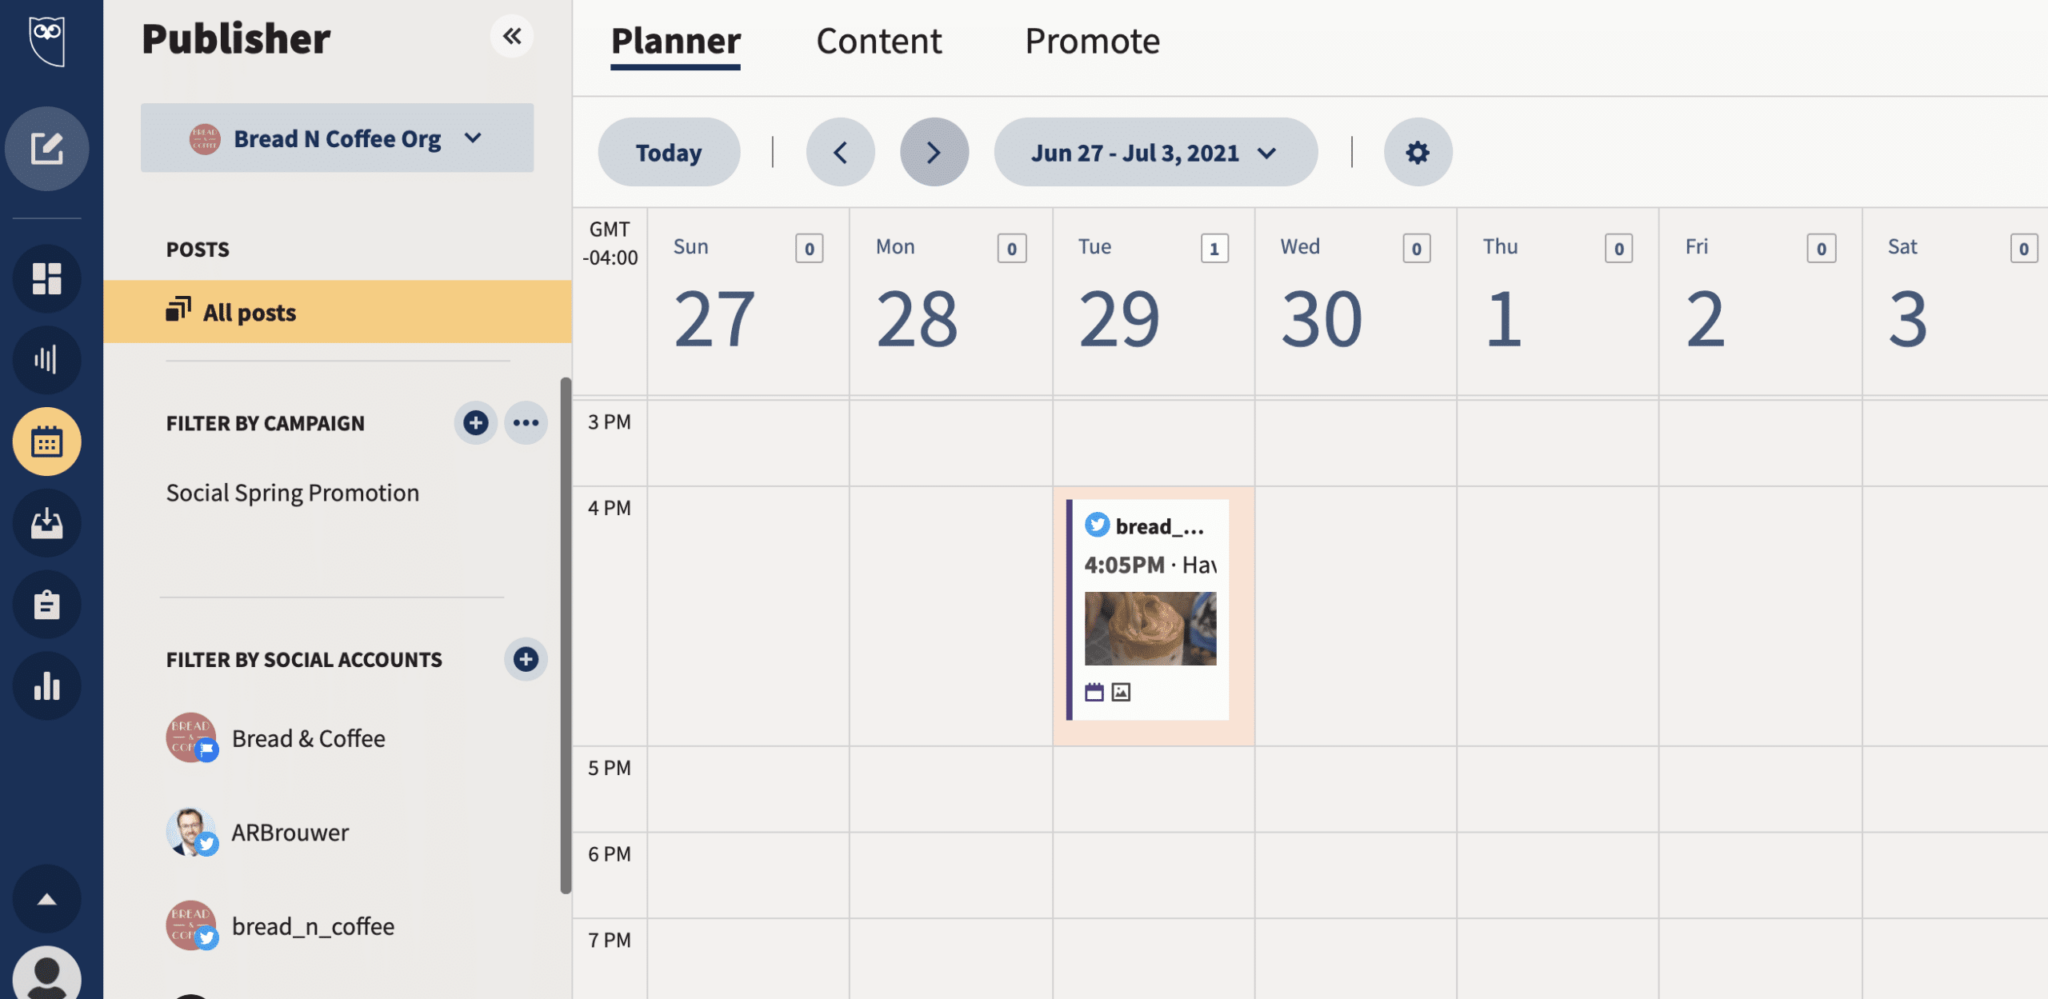
Task: Open the Compose post icon
Action: (47, 148)
